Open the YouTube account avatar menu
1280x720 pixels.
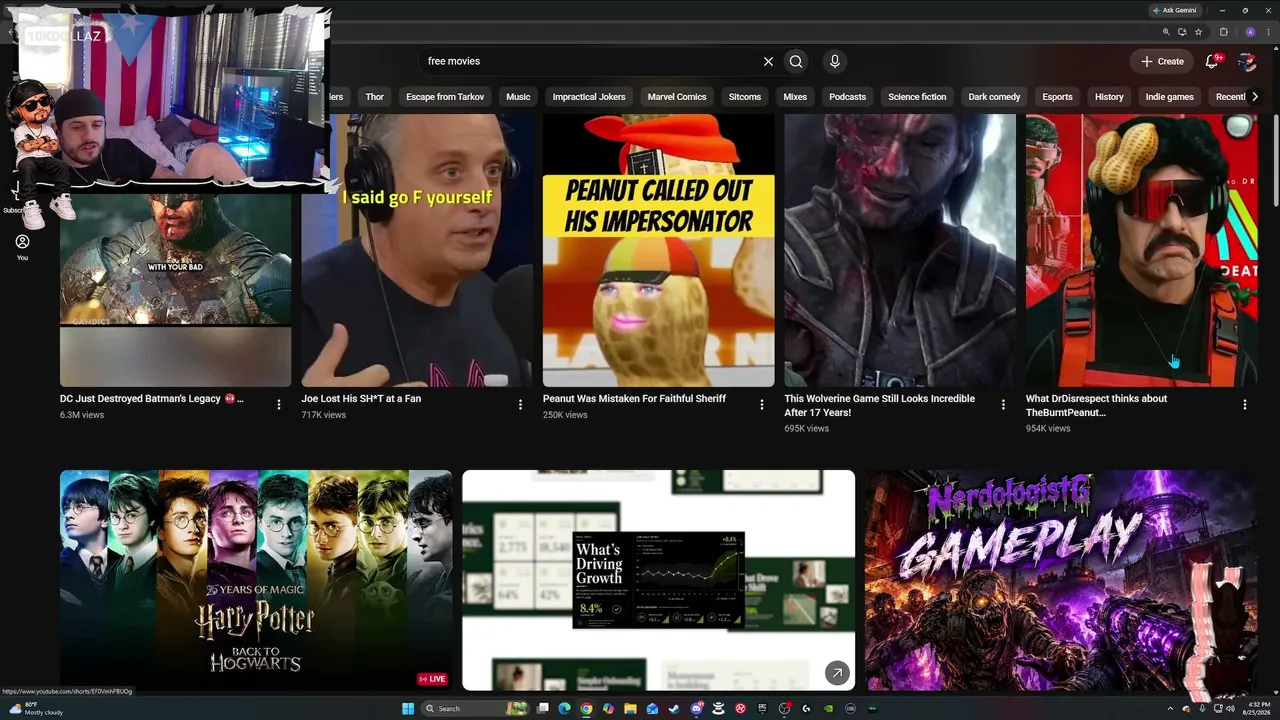(1247, 61)
